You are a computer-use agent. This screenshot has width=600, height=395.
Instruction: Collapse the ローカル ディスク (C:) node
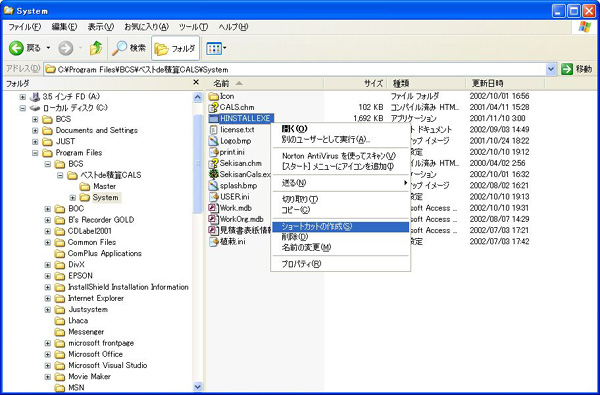click(23, 108)
